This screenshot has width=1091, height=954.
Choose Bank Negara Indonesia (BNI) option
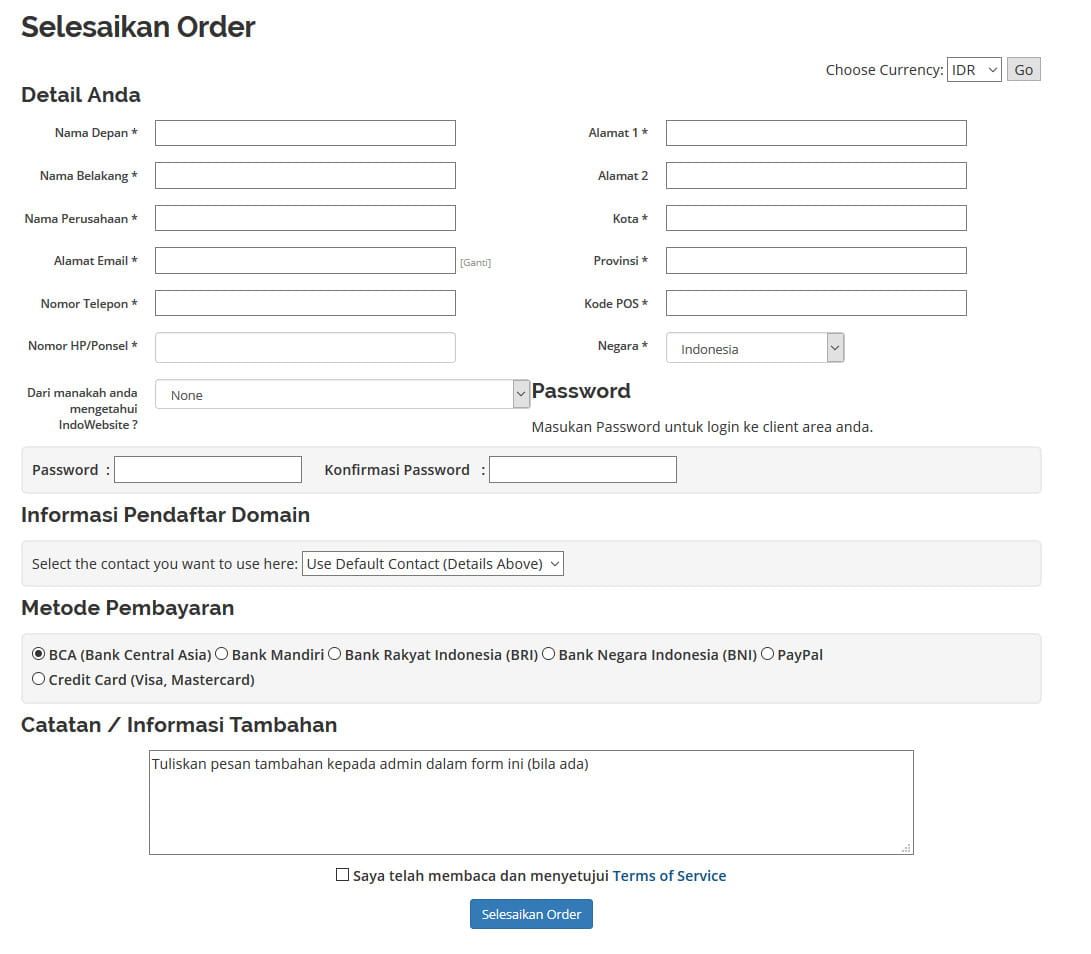click(549, 654)
